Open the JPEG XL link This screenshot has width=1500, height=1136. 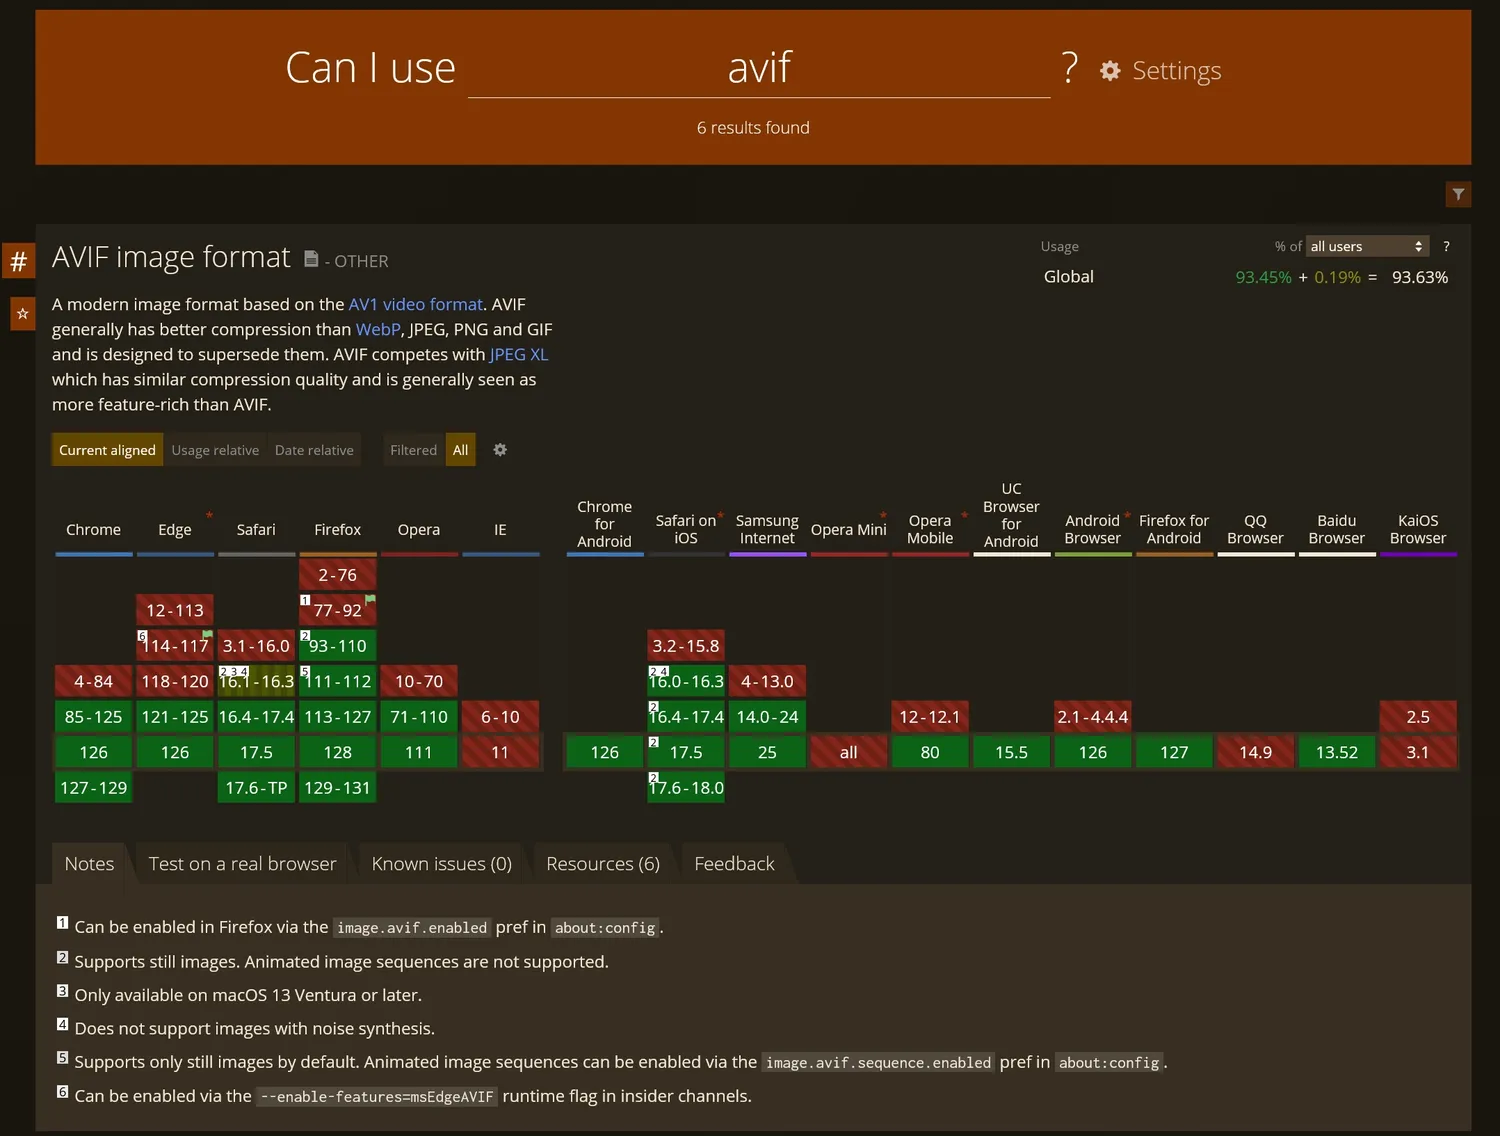pyautogui.click(x=518, y=354)
